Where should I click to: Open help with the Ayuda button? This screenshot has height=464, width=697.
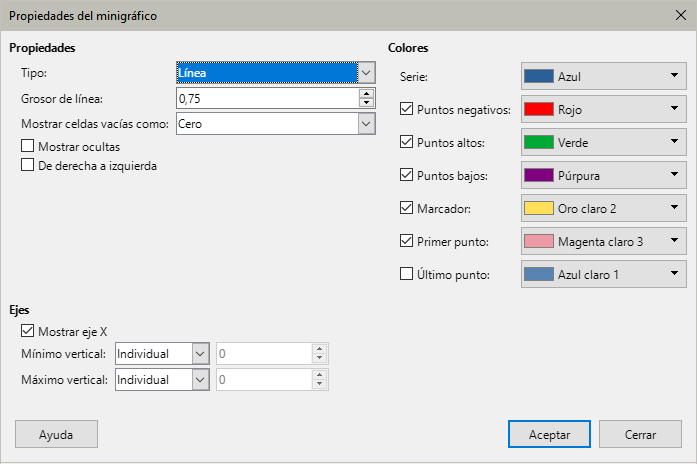[56, 435]
